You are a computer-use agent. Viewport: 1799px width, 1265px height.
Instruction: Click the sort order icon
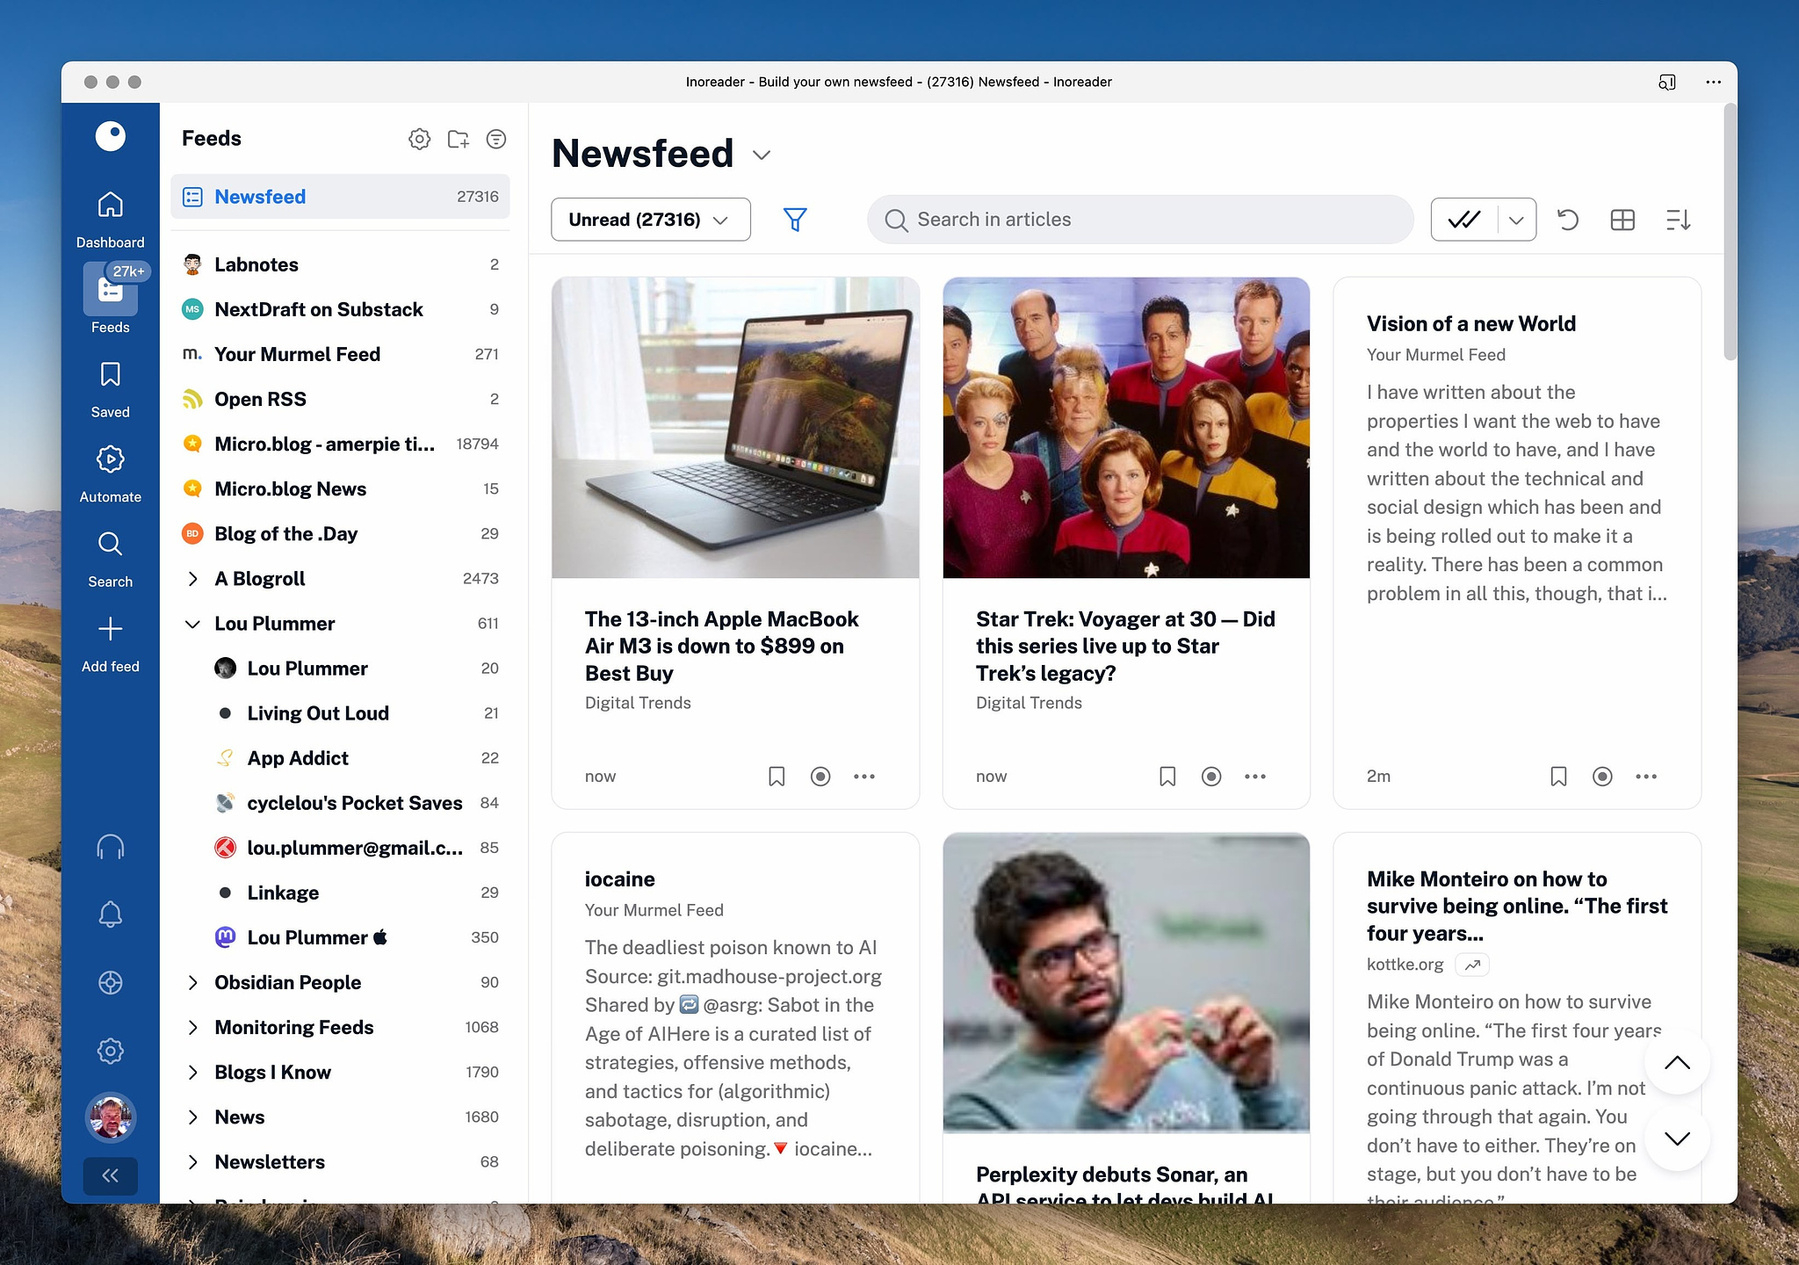pyautogui.click(x=1678, y=219)
